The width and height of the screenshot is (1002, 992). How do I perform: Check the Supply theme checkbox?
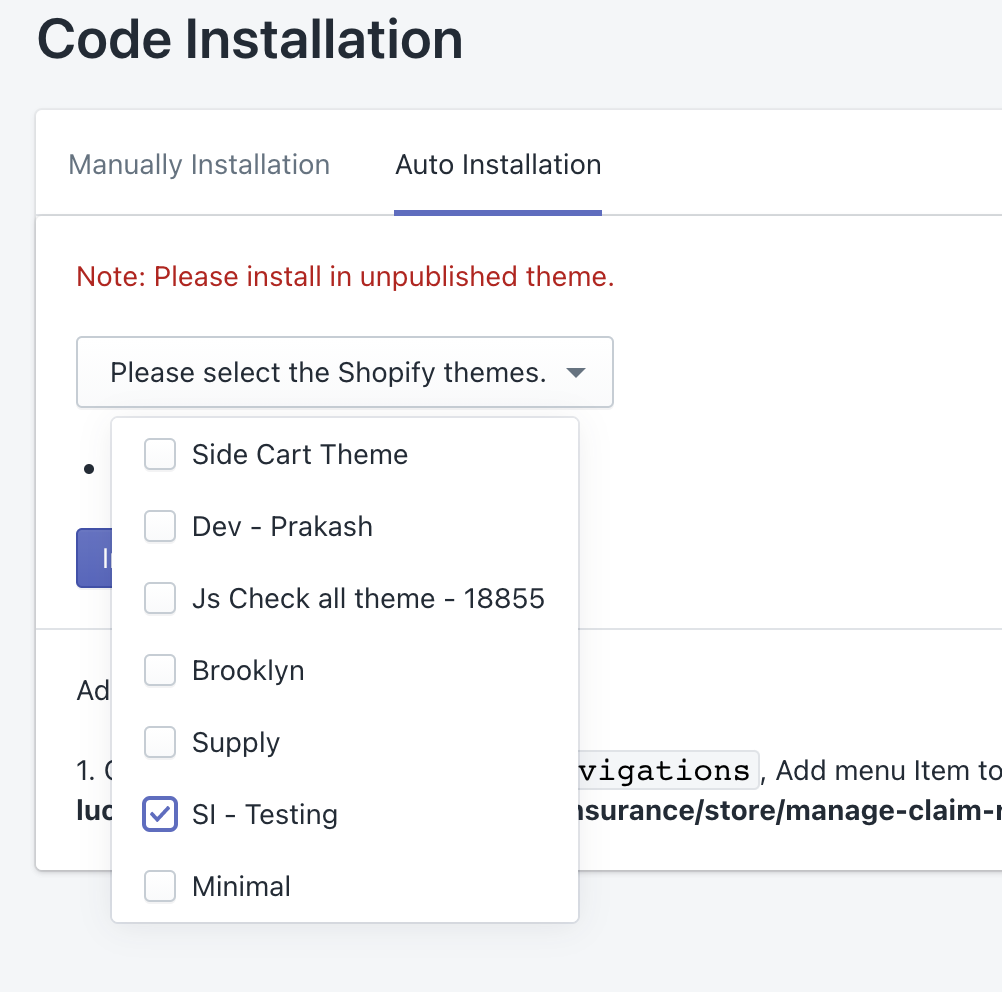point(160,743)
